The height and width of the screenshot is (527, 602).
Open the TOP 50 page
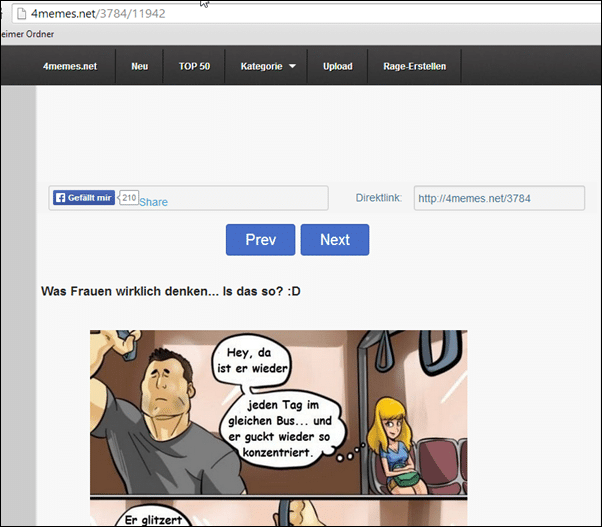pos(194,66)
